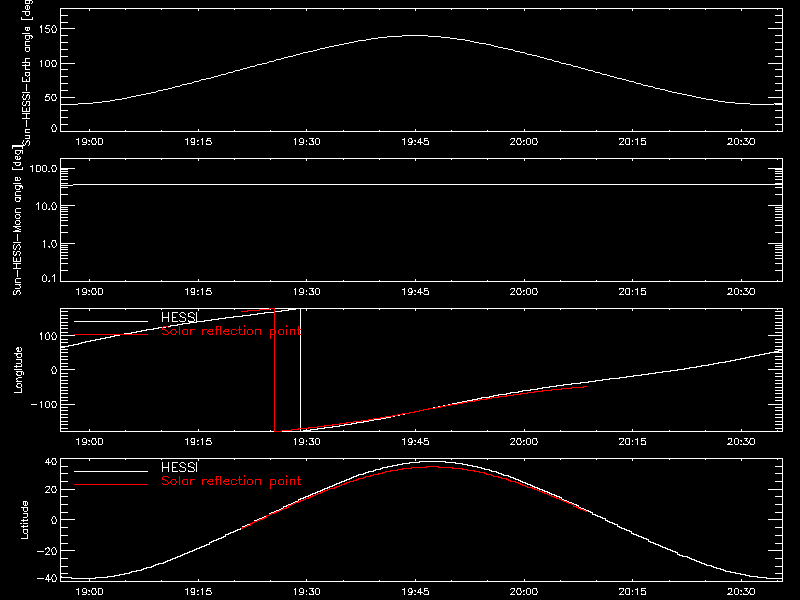Screen dimensions: 800x600
Task: Click the "100.0" tick on the Moon angle axis
Action: coord(43,169)
